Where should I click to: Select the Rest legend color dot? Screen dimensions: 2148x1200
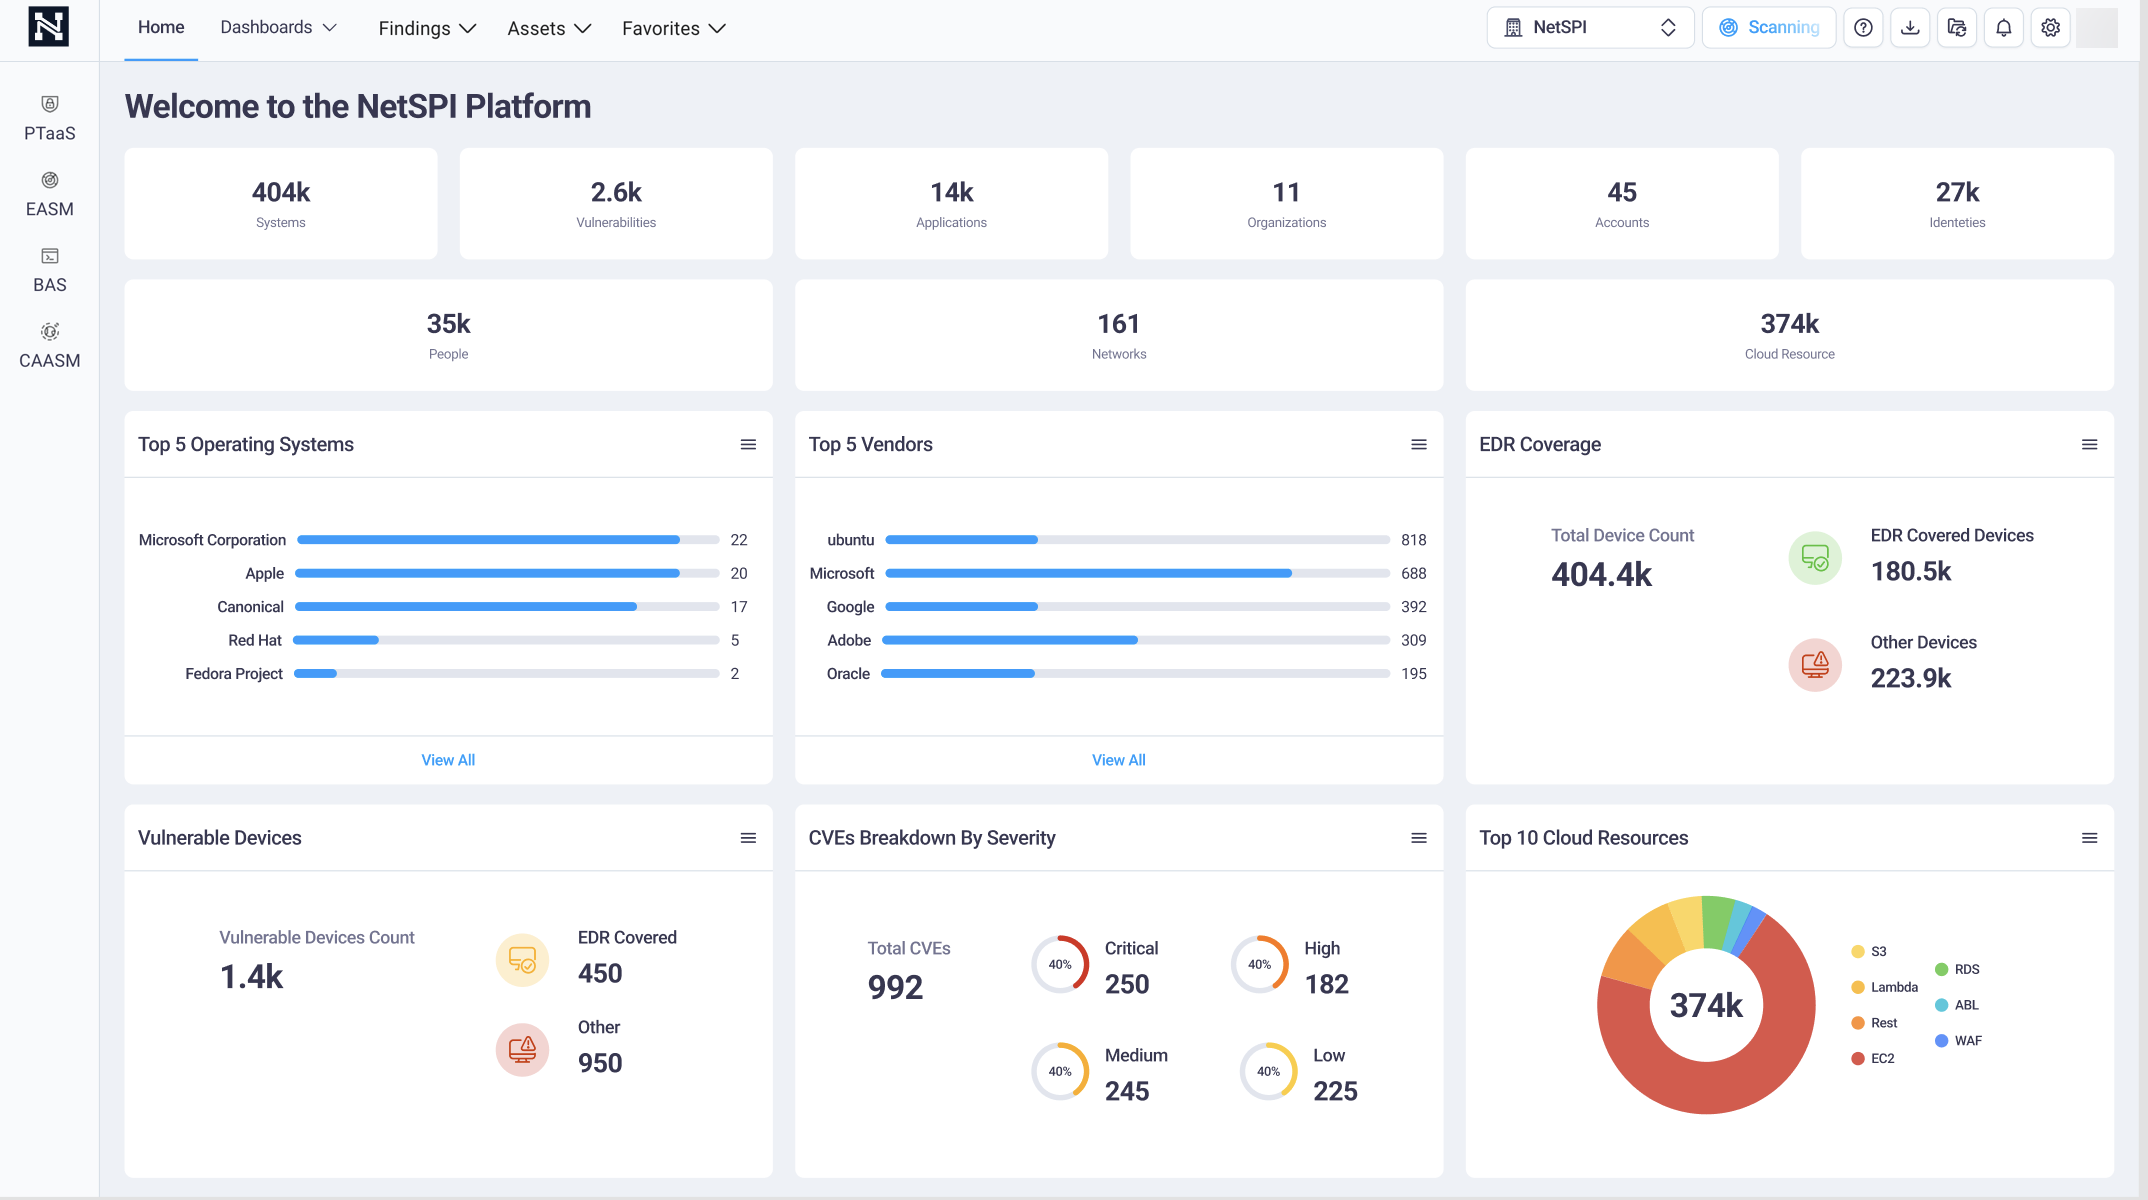pos(1858,1023)
